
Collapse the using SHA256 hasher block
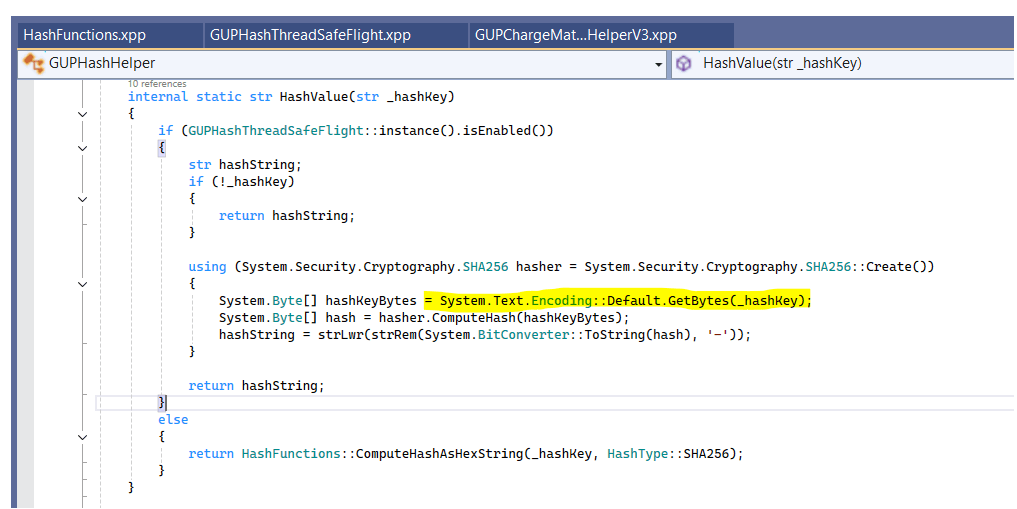(83, 284)
